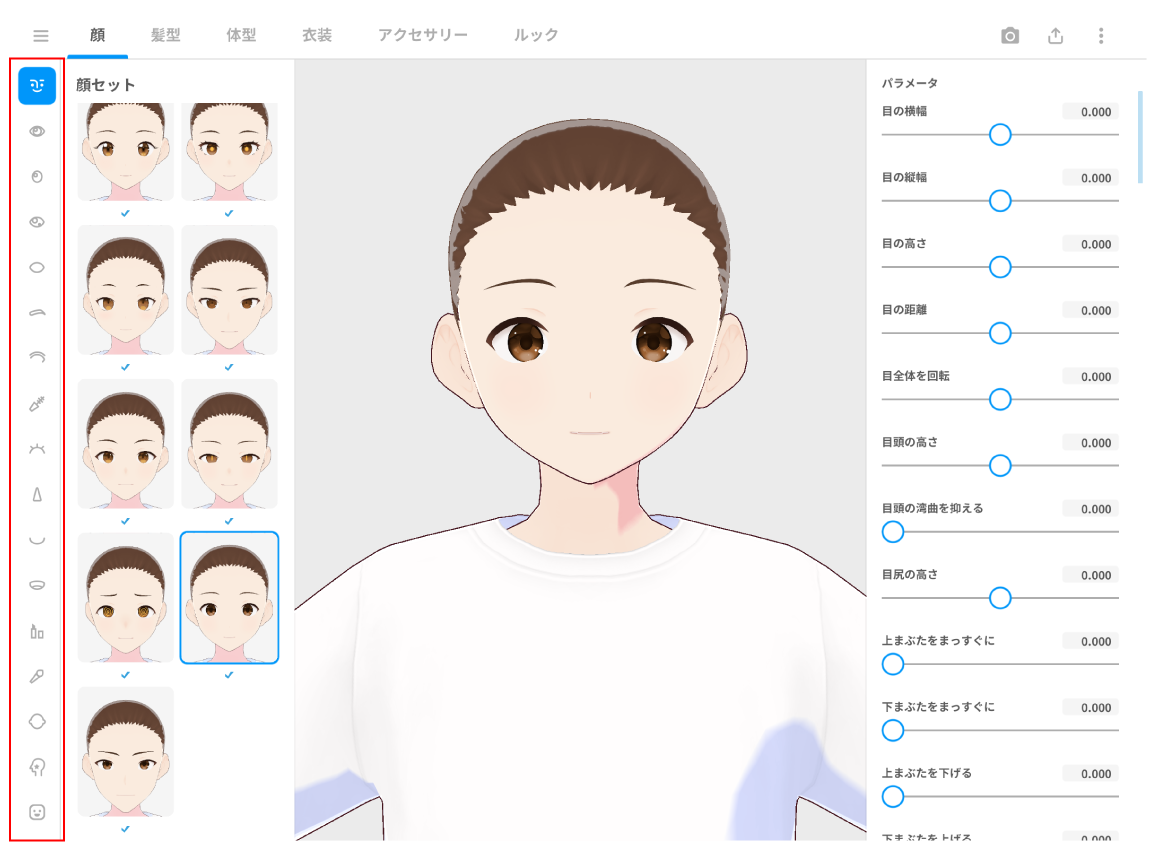
Task: Click the 上まぶたをまっすぐに value field
Action: click(1090, 641)
